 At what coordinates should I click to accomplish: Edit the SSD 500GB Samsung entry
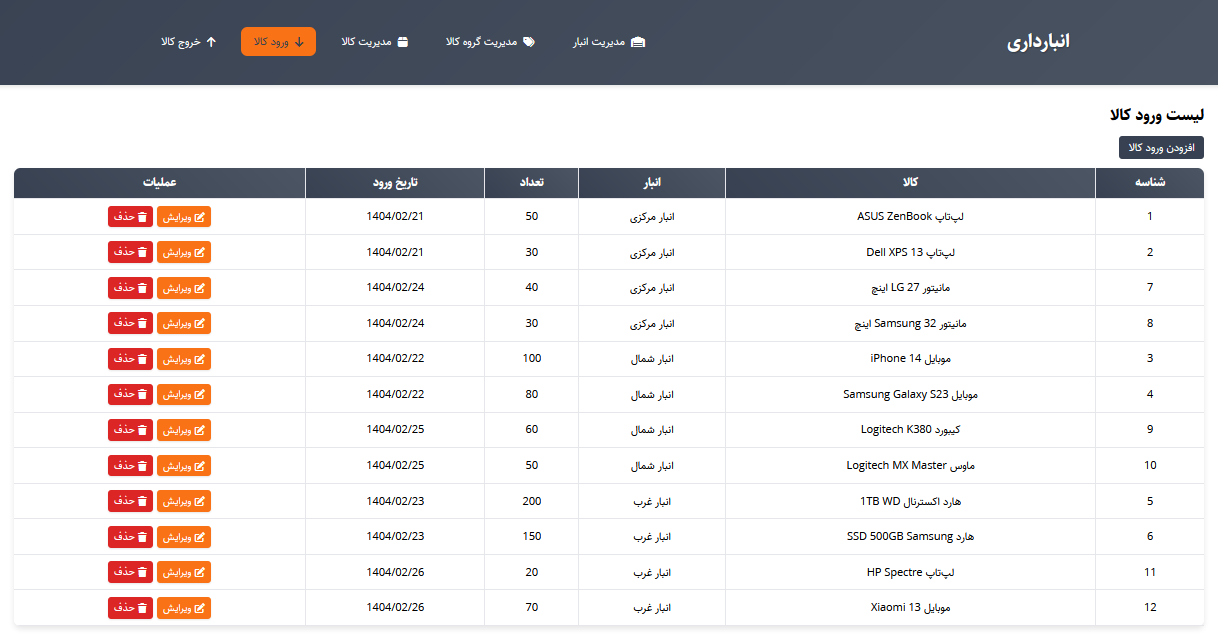pos(184,537)
